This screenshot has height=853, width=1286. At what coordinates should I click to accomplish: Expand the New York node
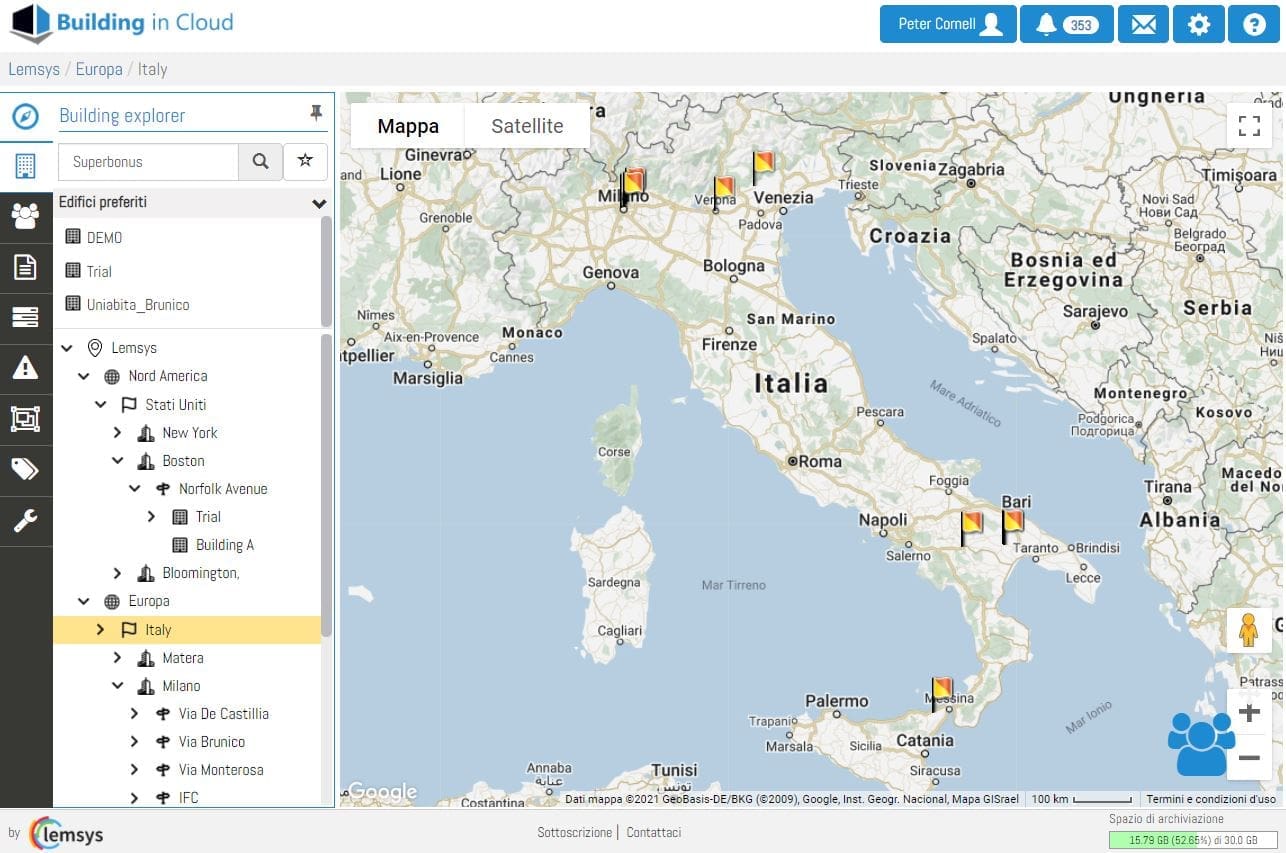(117, 433)
